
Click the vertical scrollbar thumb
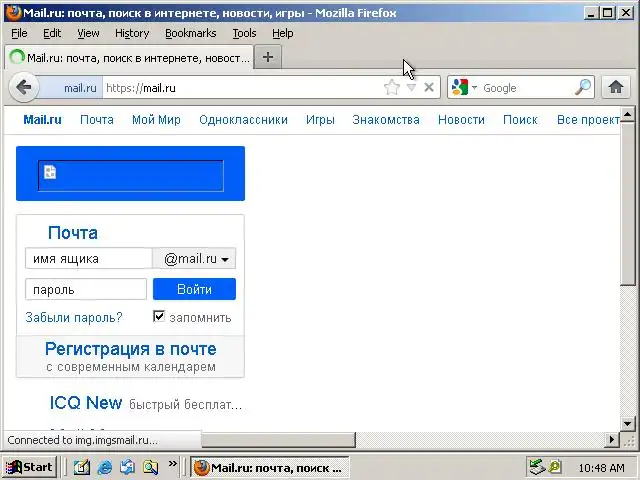pyautogui.click(x=628, y=203)
